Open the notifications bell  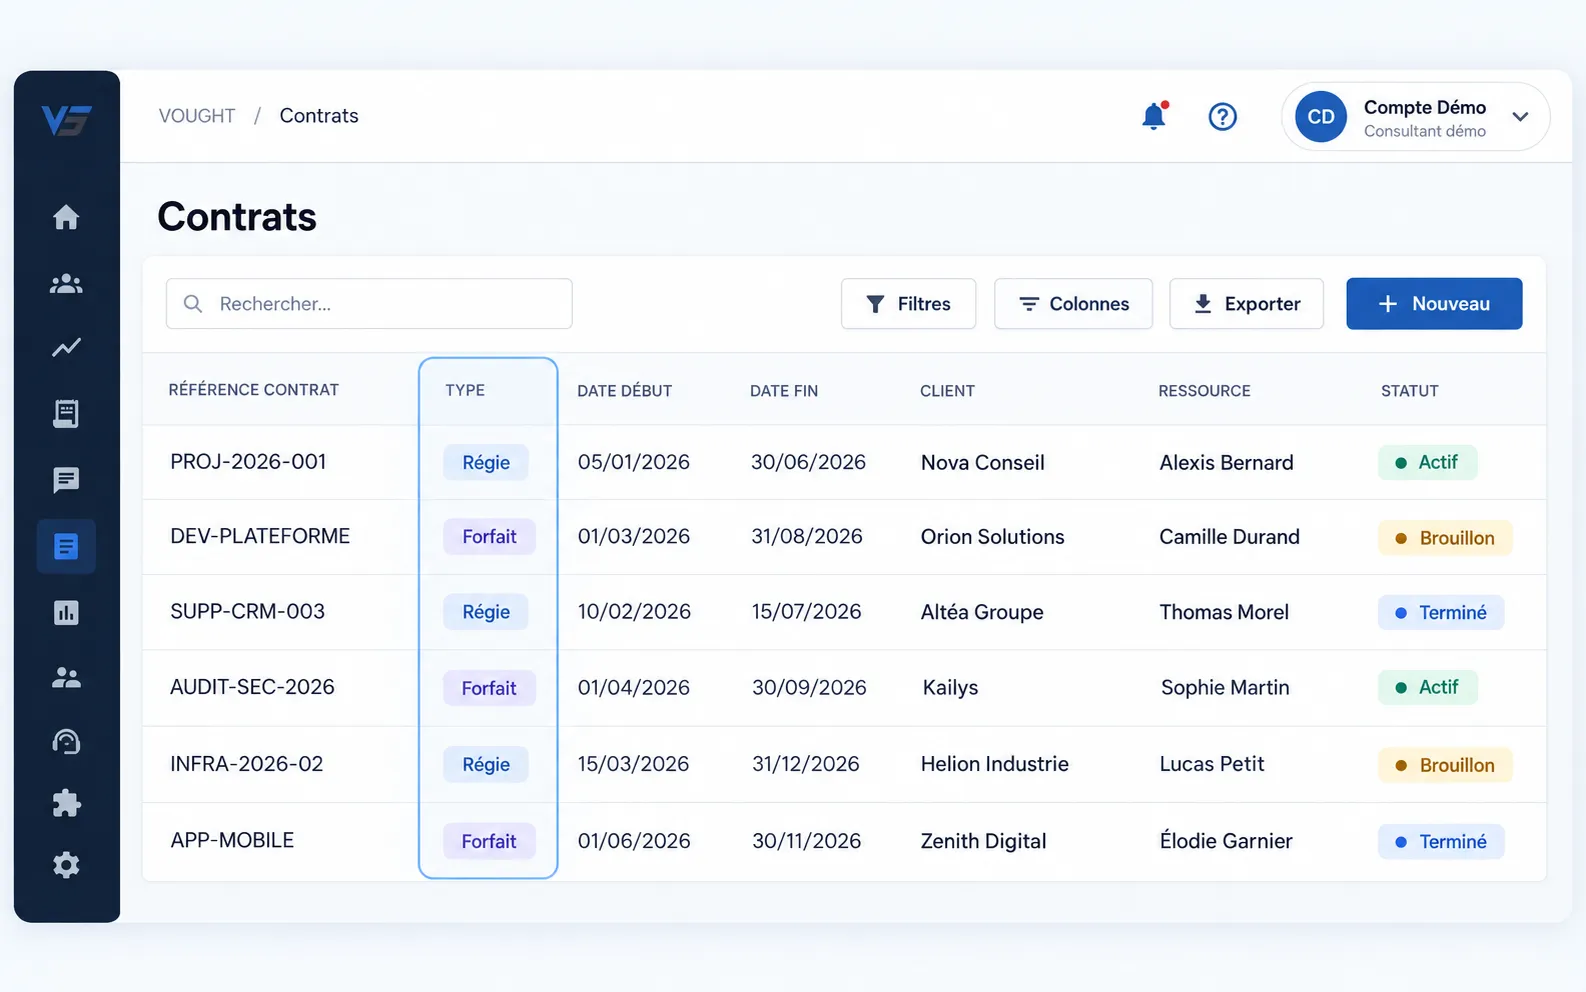(x=1154, y=116)
